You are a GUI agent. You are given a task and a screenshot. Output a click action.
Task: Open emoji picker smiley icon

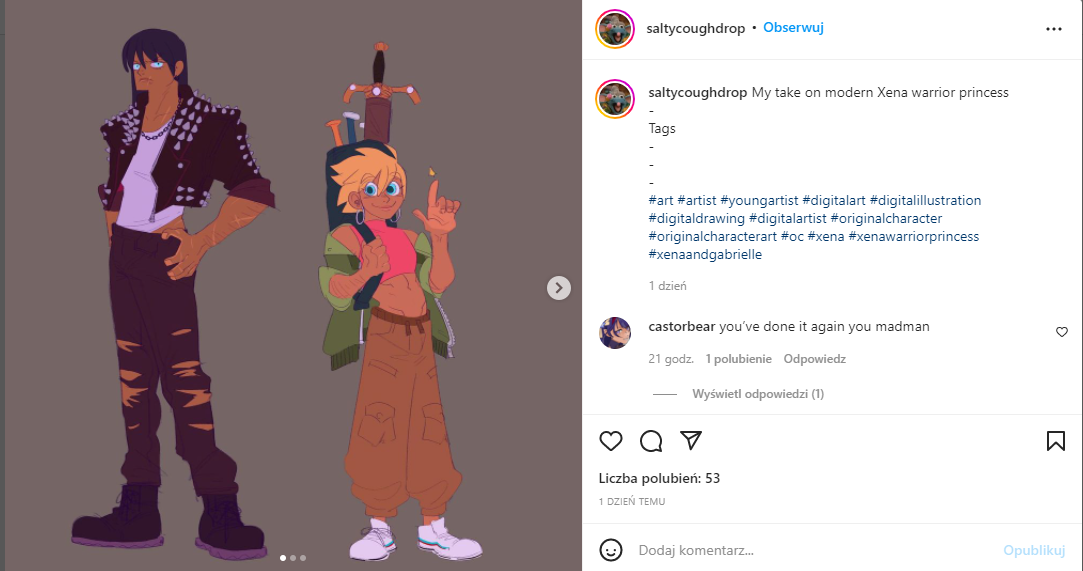611,550
